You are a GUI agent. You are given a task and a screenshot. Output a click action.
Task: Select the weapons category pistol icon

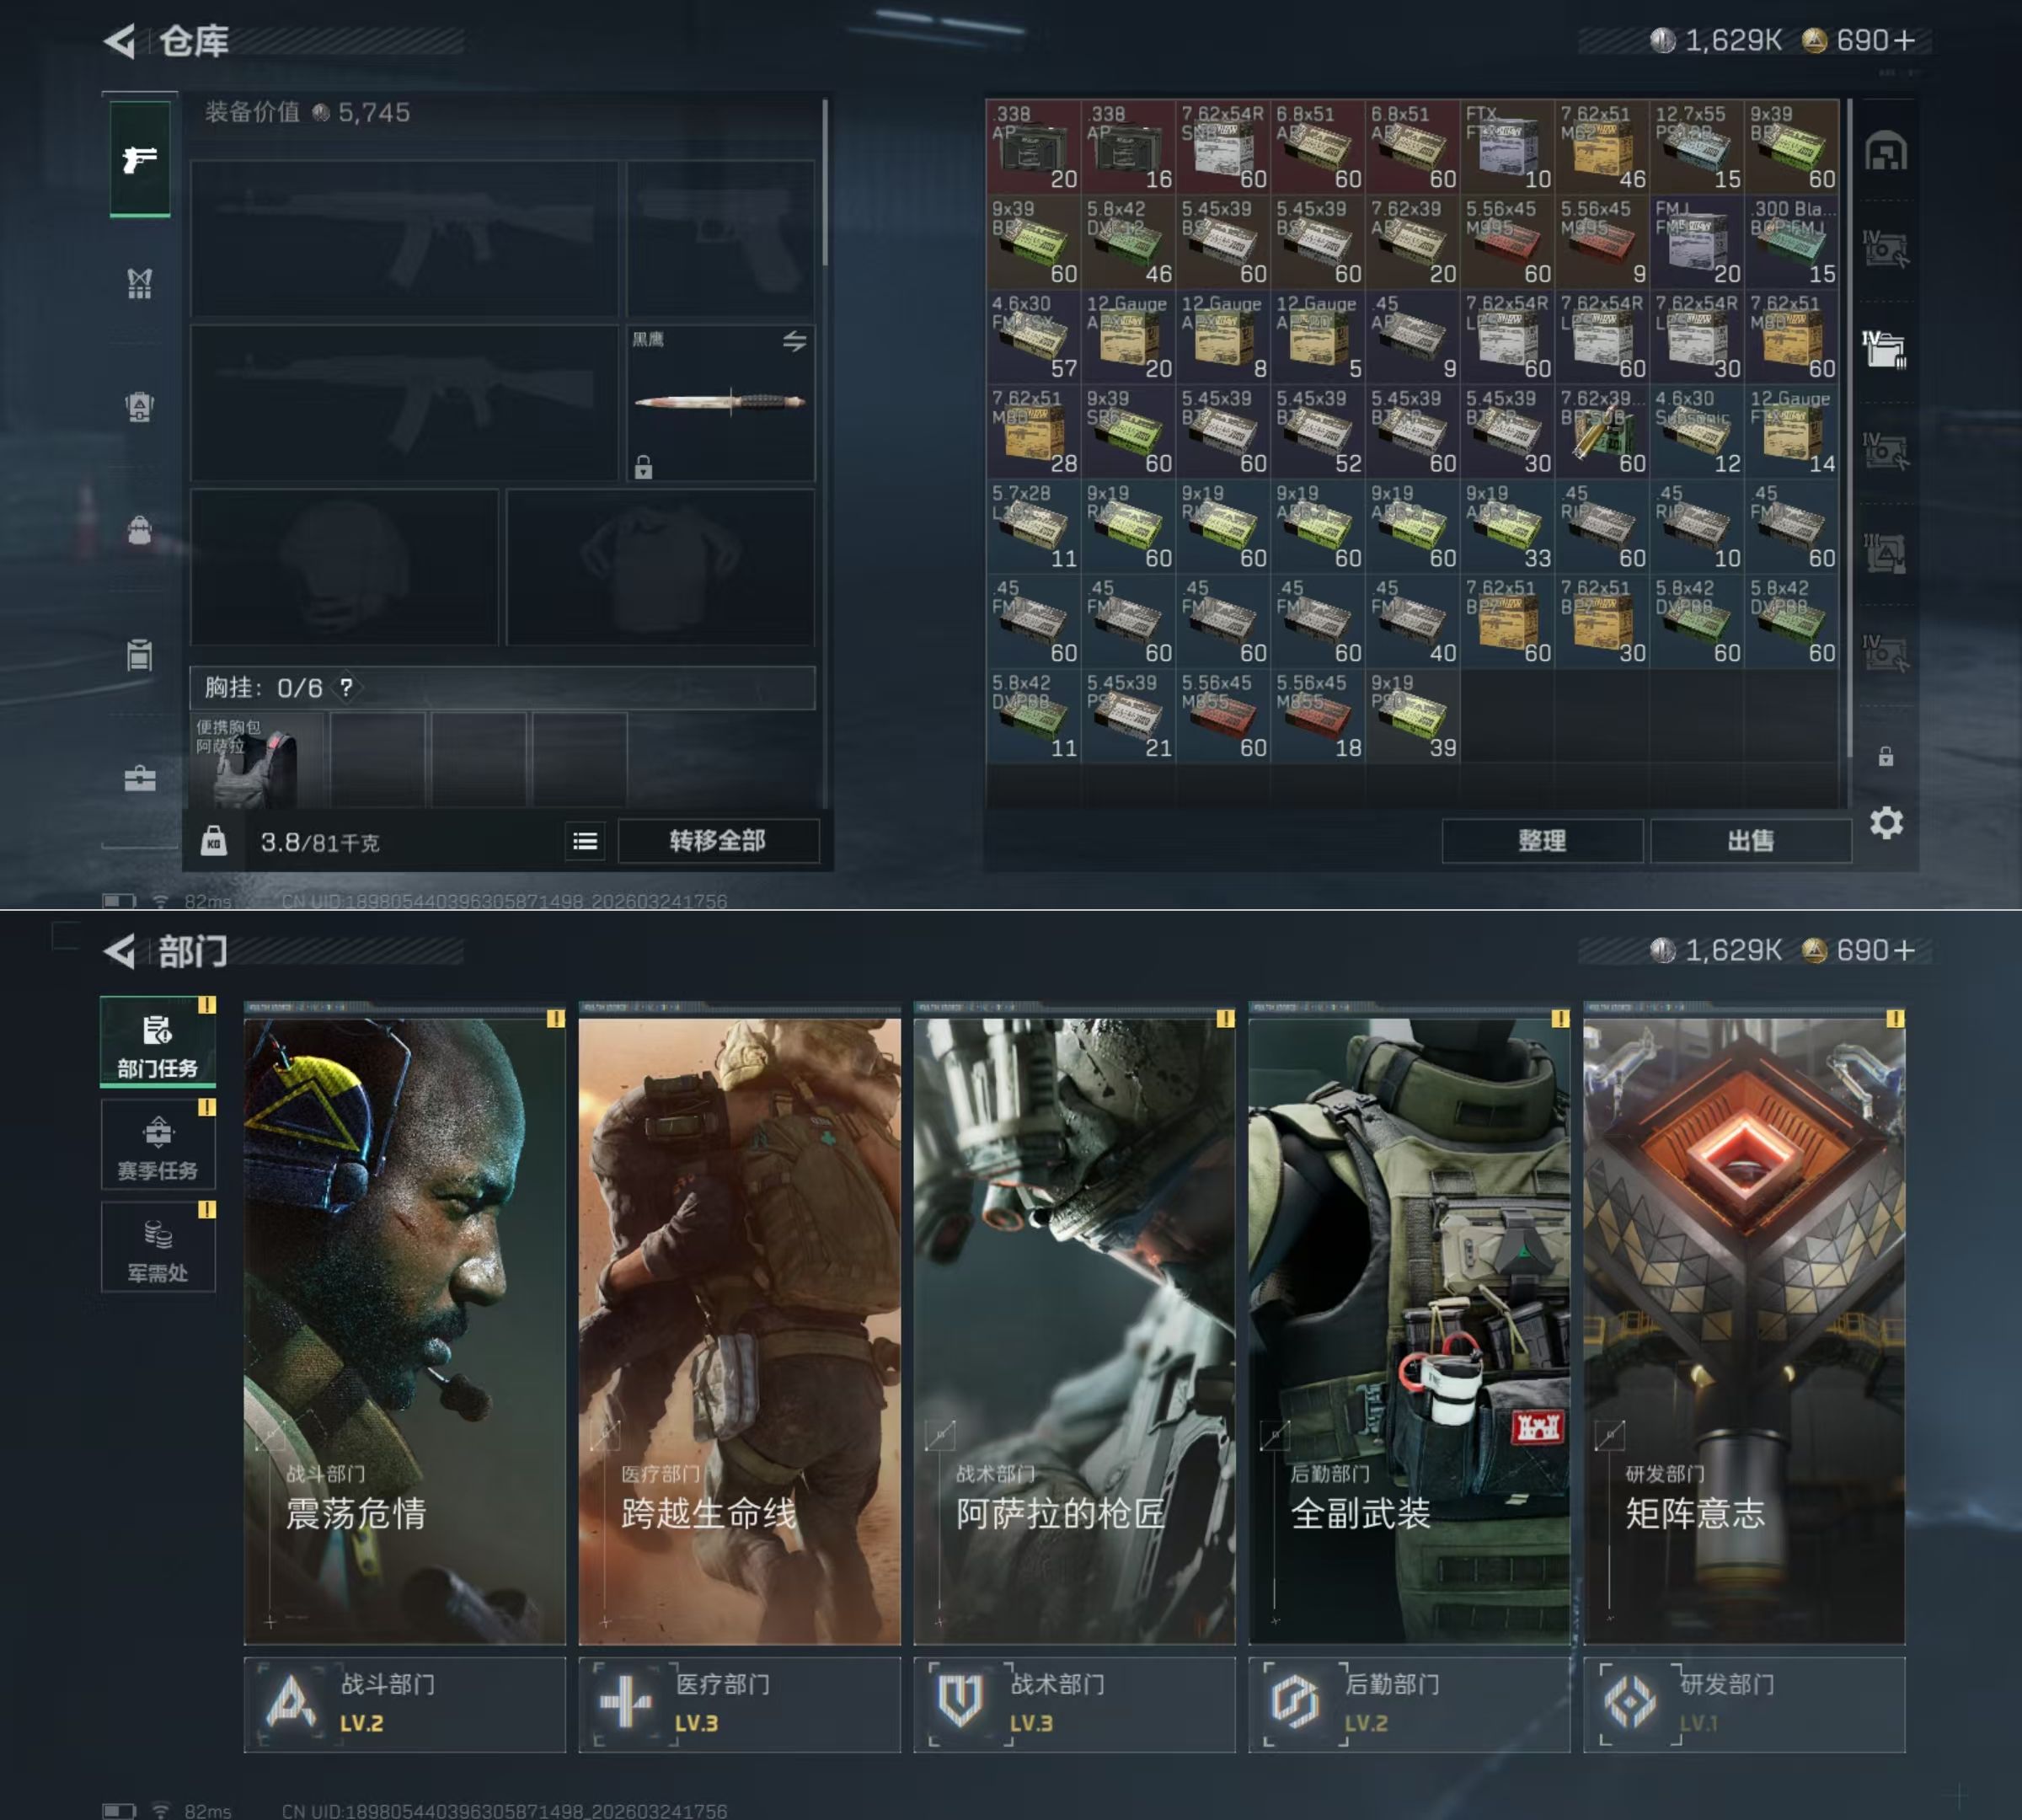click(139, 159)
